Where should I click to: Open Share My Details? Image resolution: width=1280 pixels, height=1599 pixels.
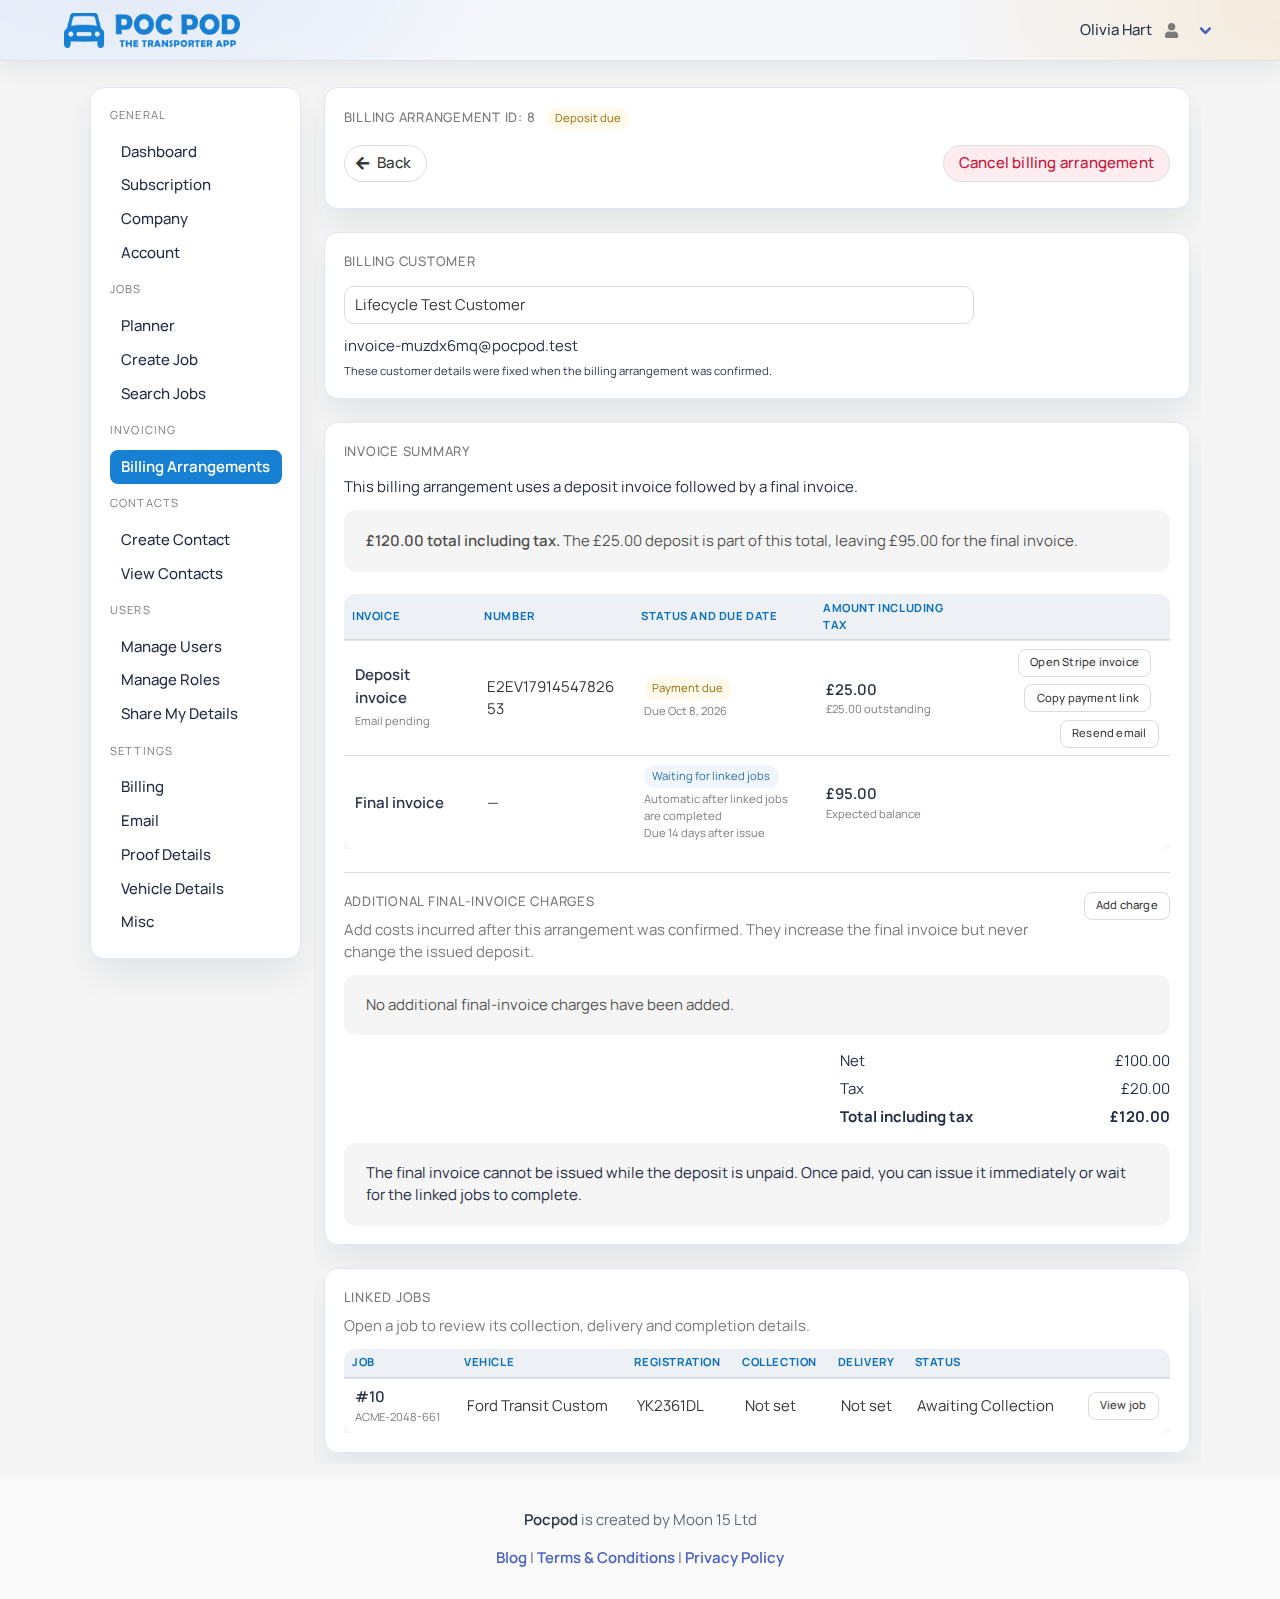click(x=179, y=714)
